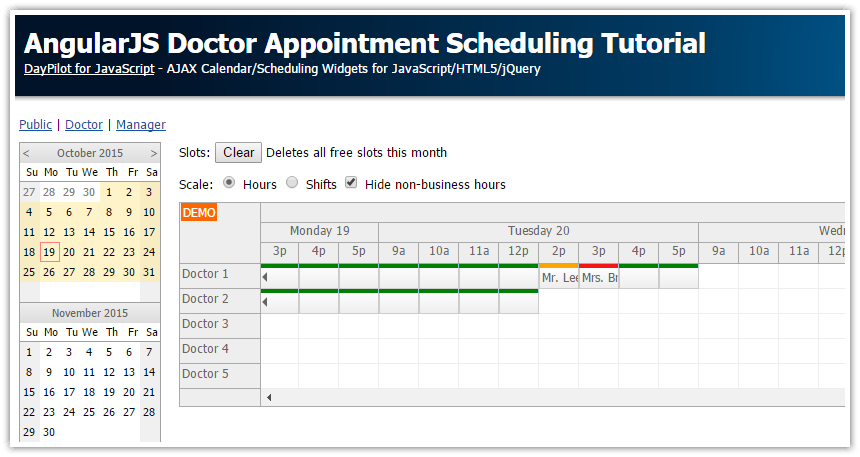This screenshot has width=860, height=457.
Task: Click the scroll-left arrow in Doctor 1 row
Action: click(265, 277)
